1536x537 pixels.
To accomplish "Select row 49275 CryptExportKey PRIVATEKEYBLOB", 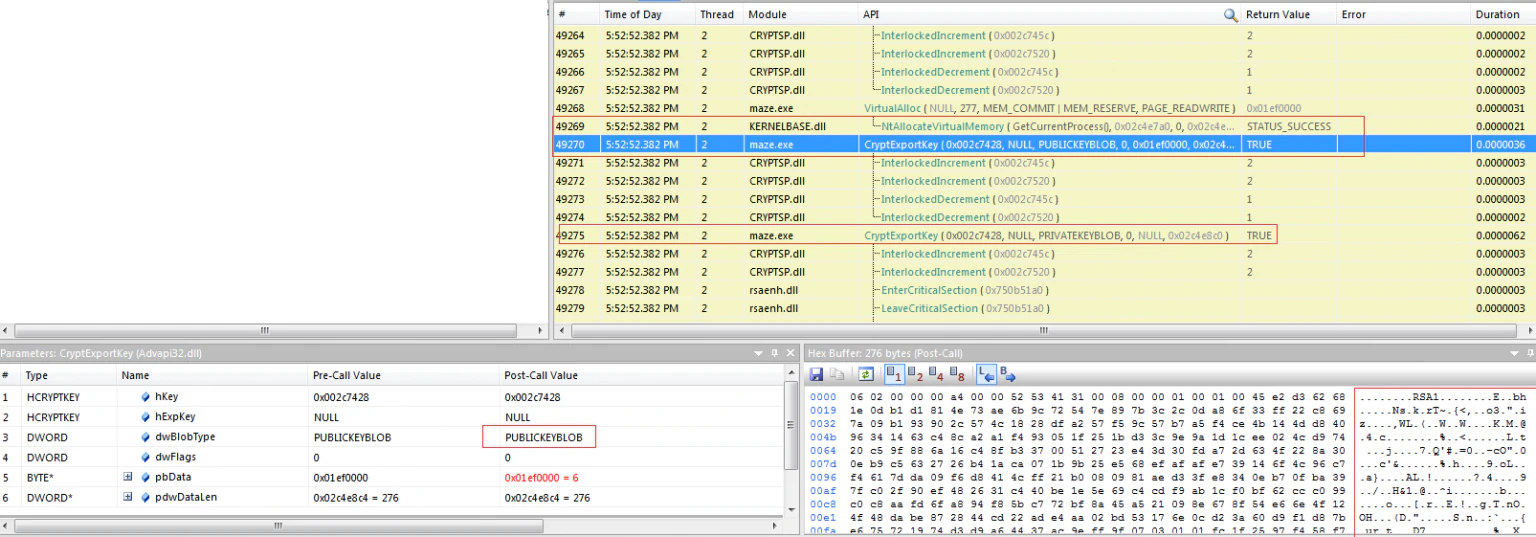I will pos(1044,235).
